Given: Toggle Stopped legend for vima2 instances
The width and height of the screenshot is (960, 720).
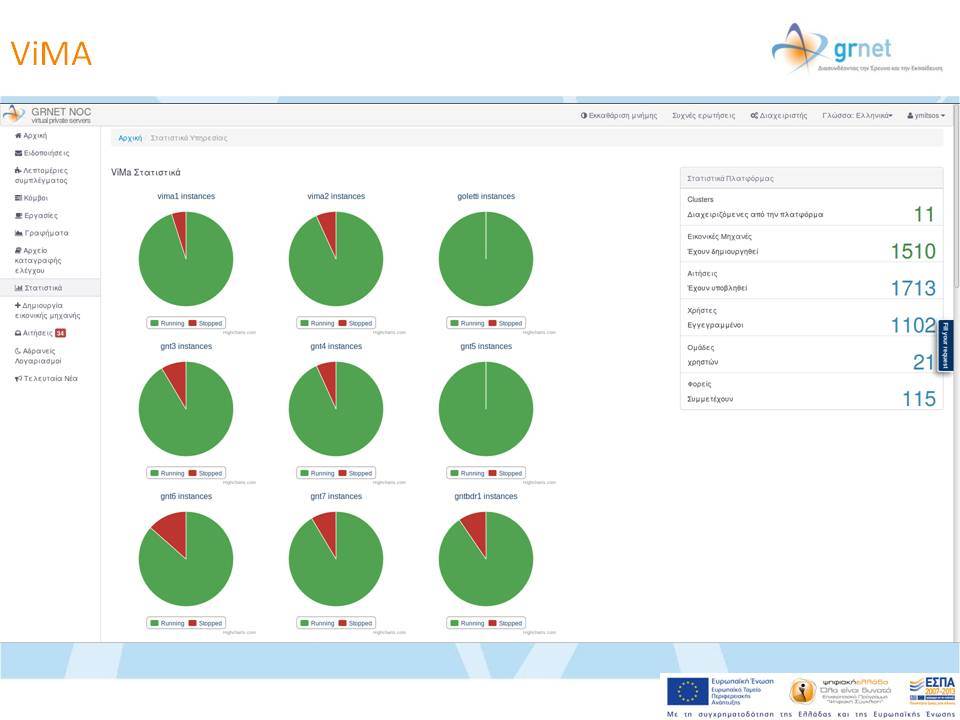Looking at the screenshot, I should pos(356,323).
